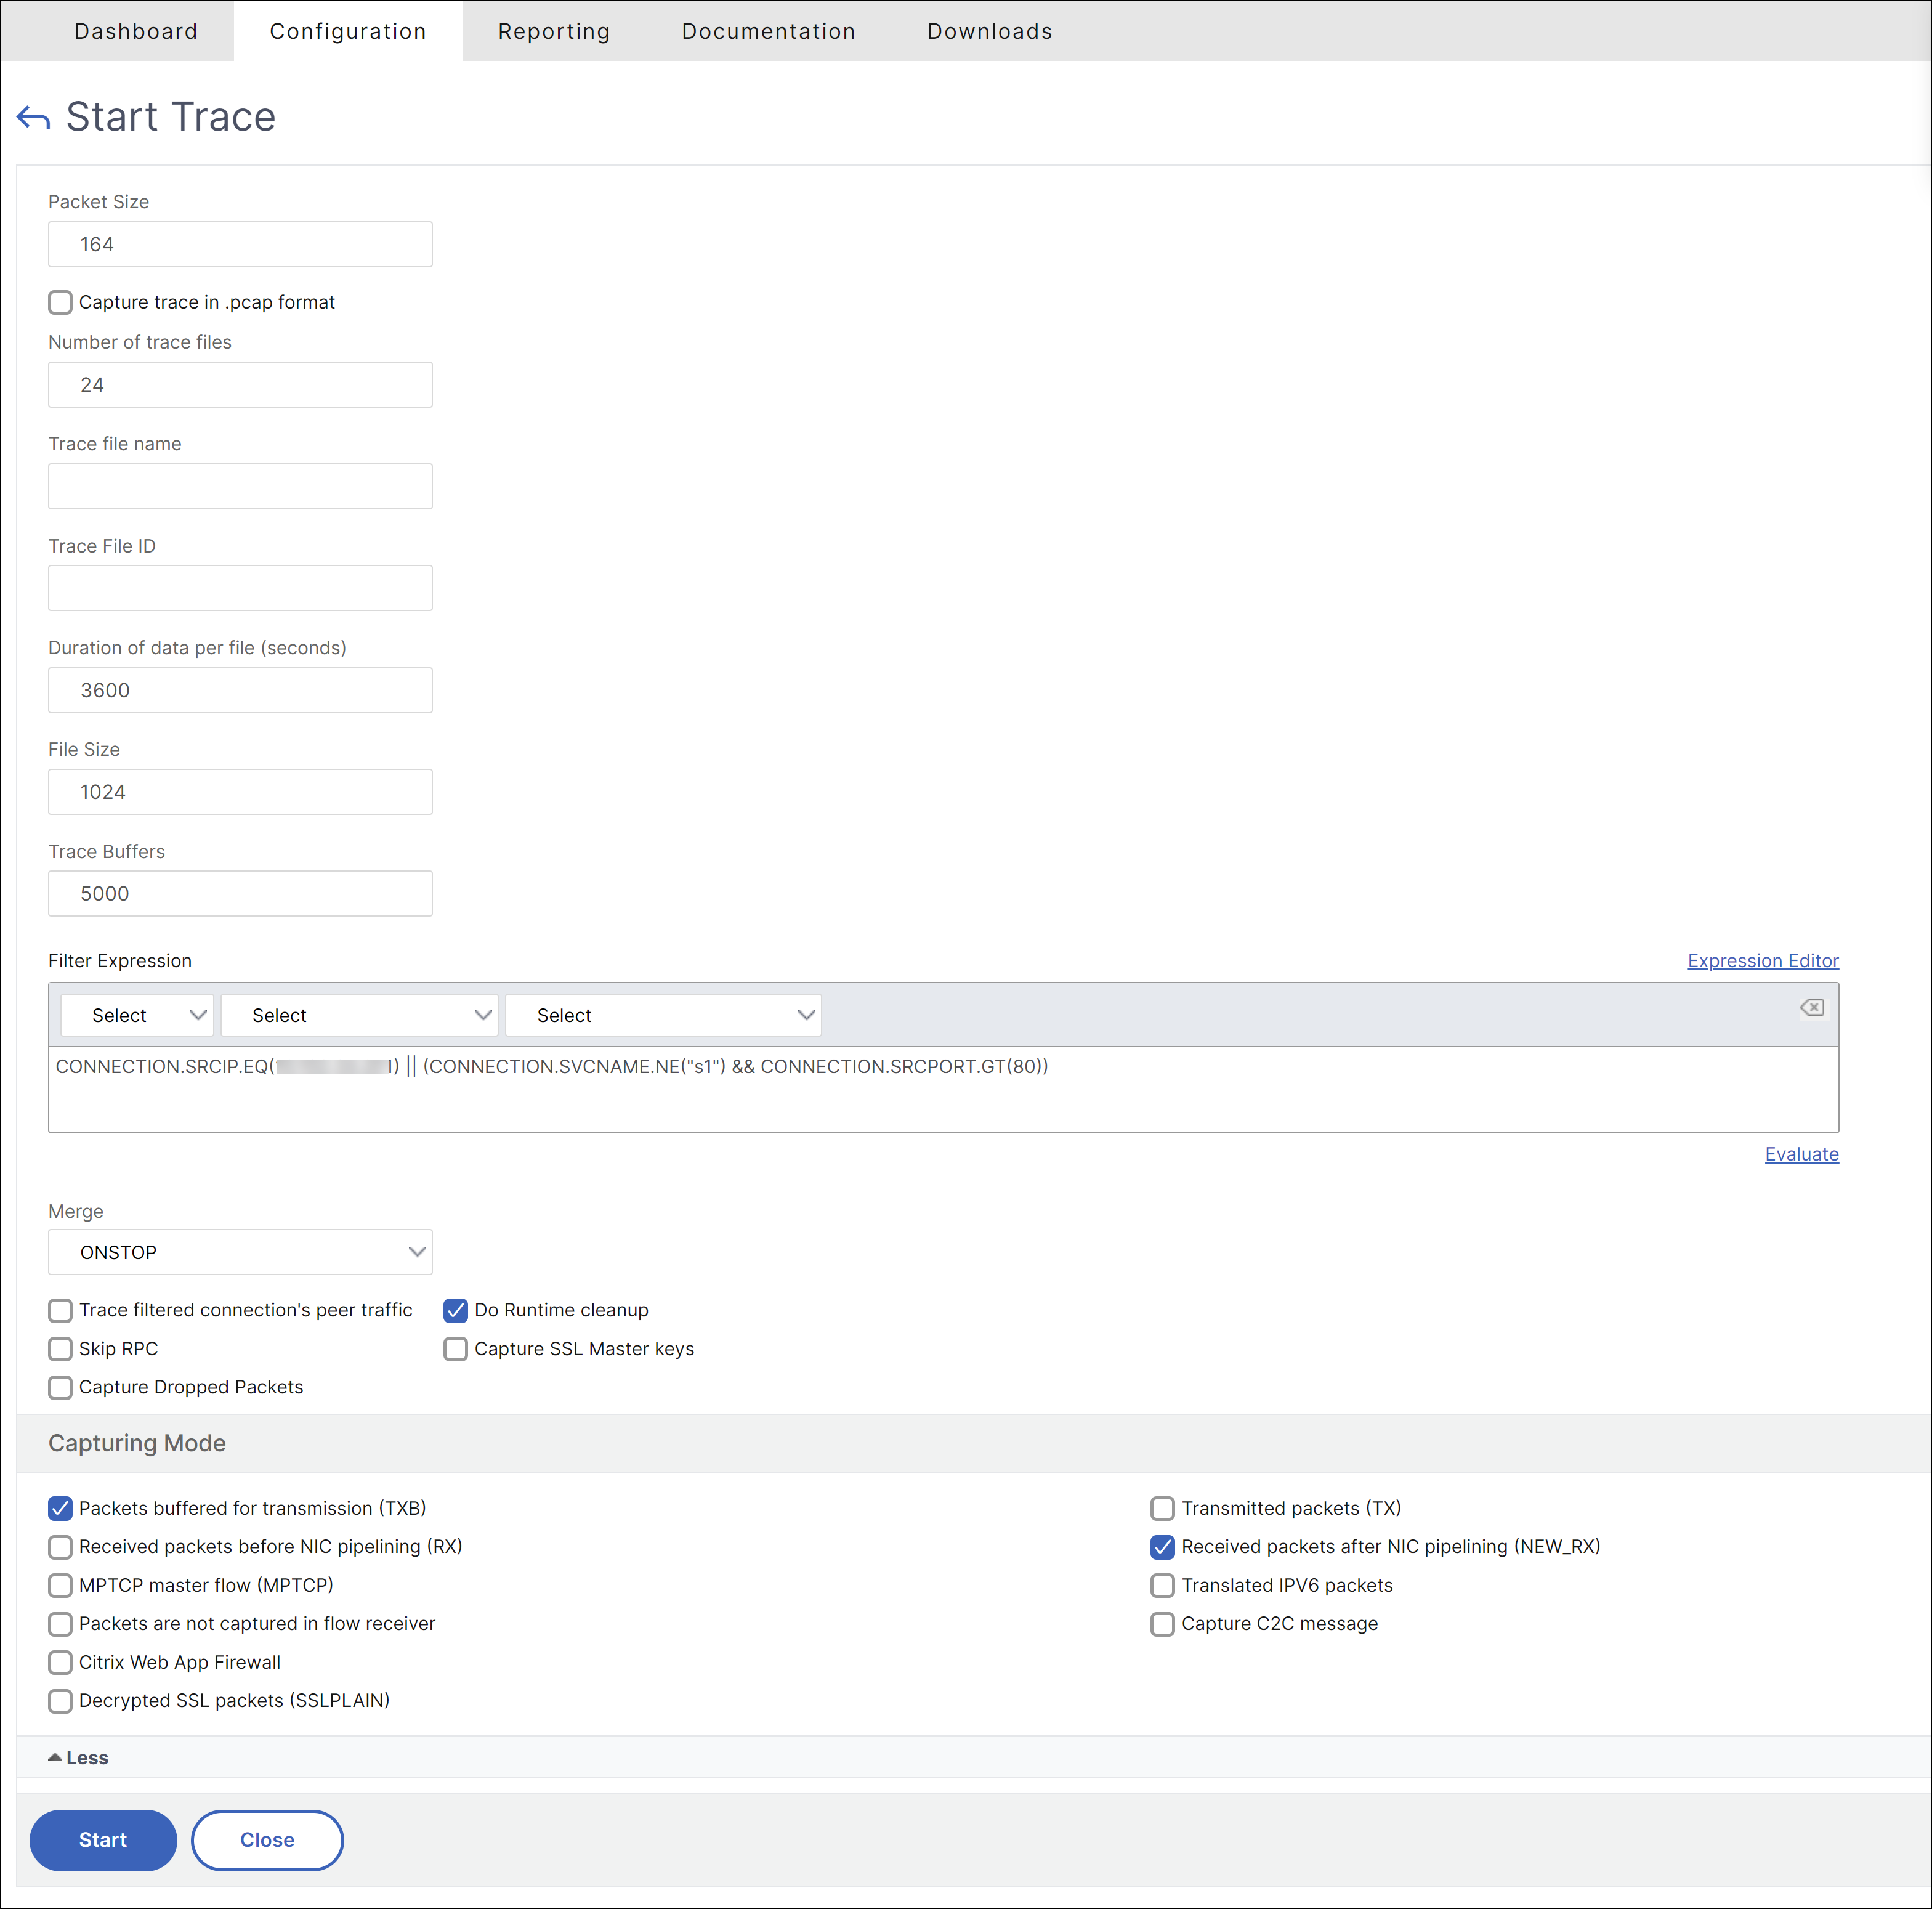Toggle Trace filtered connection's peer traffic
This screenshot has width=1932, height=1909.
coord(60,1310)
